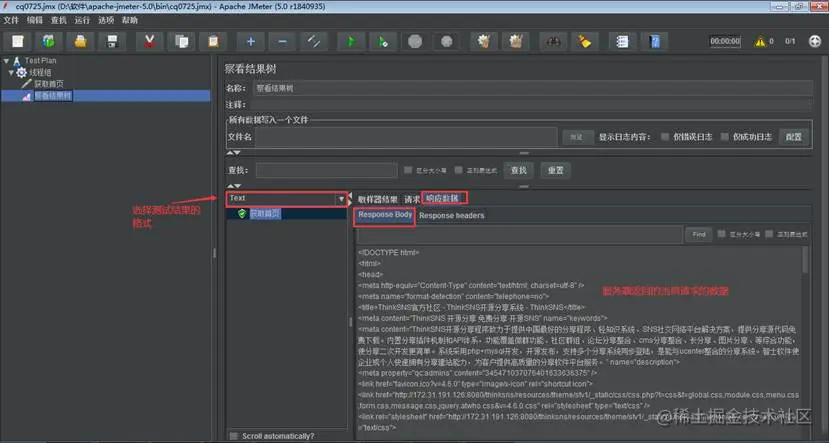This screenshot has height=443, width=829.
Task: Open the Templates toolbar icon
Action: click(x=49, y=41)
